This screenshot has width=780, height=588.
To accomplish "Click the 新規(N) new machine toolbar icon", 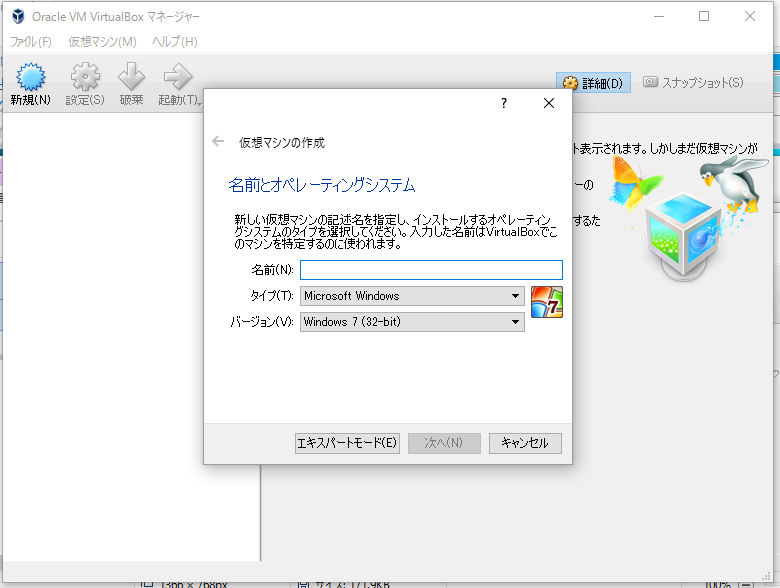I will click(x=30, y=77).
